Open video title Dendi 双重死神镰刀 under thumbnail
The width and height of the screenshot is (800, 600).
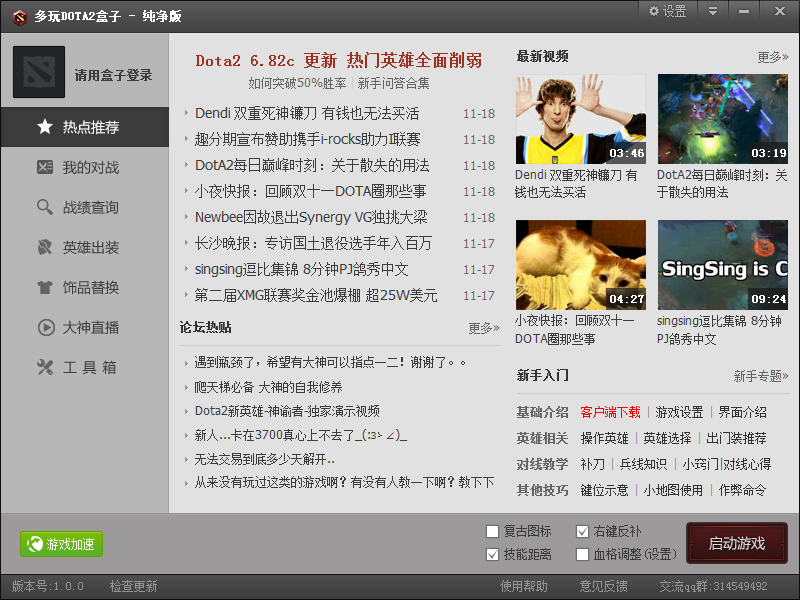576,184
